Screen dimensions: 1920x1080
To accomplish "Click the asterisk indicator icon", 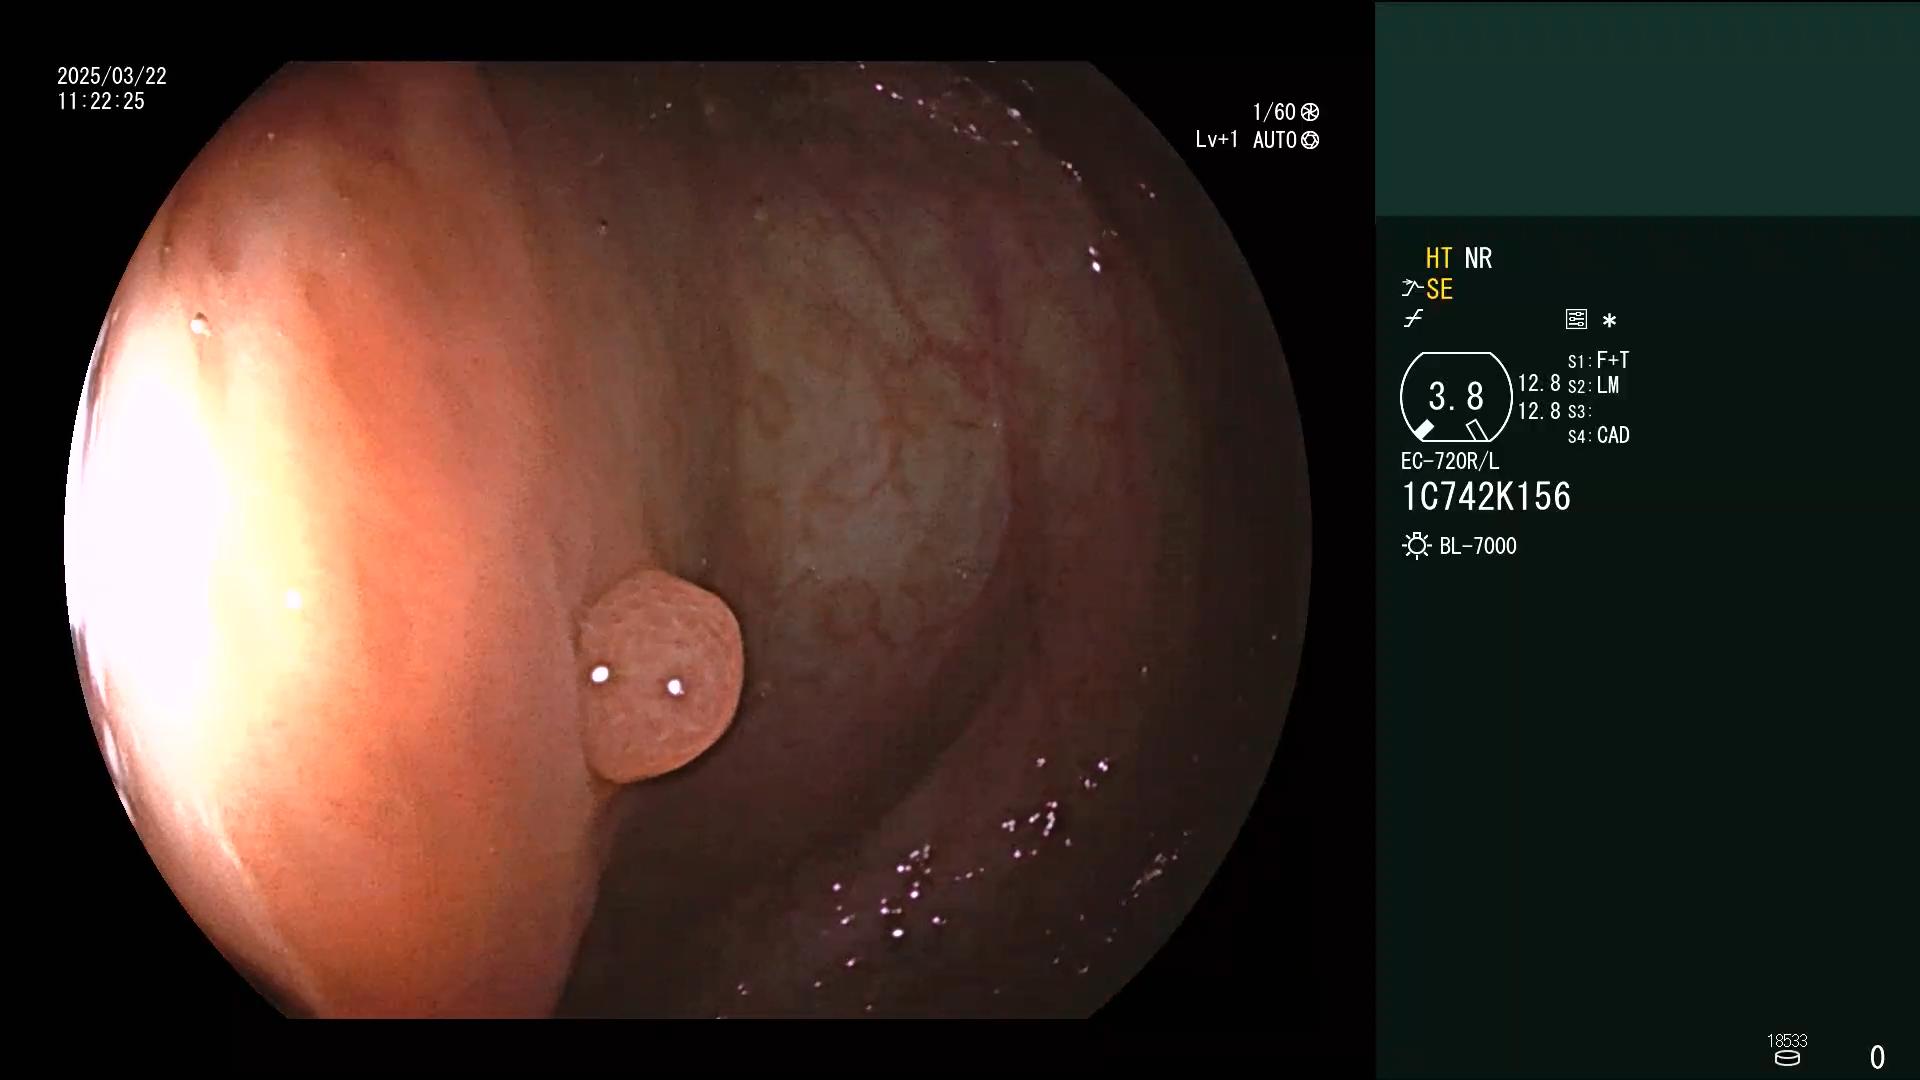I will click(1609, 320).
